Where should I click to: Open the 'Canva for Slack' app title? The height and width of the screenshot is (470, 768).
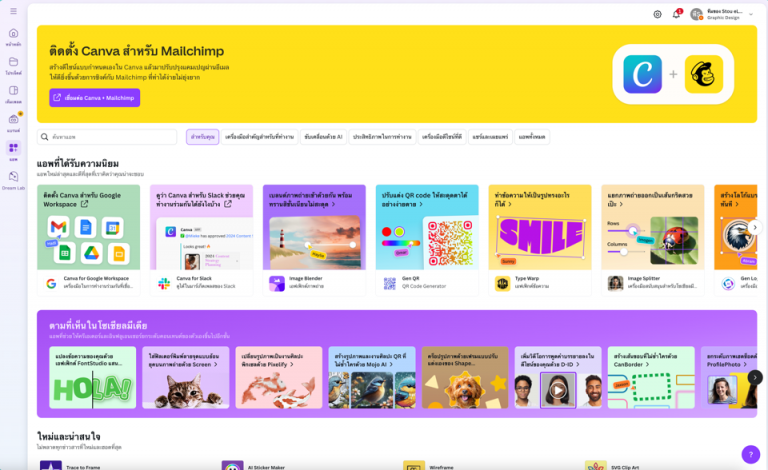194,278
